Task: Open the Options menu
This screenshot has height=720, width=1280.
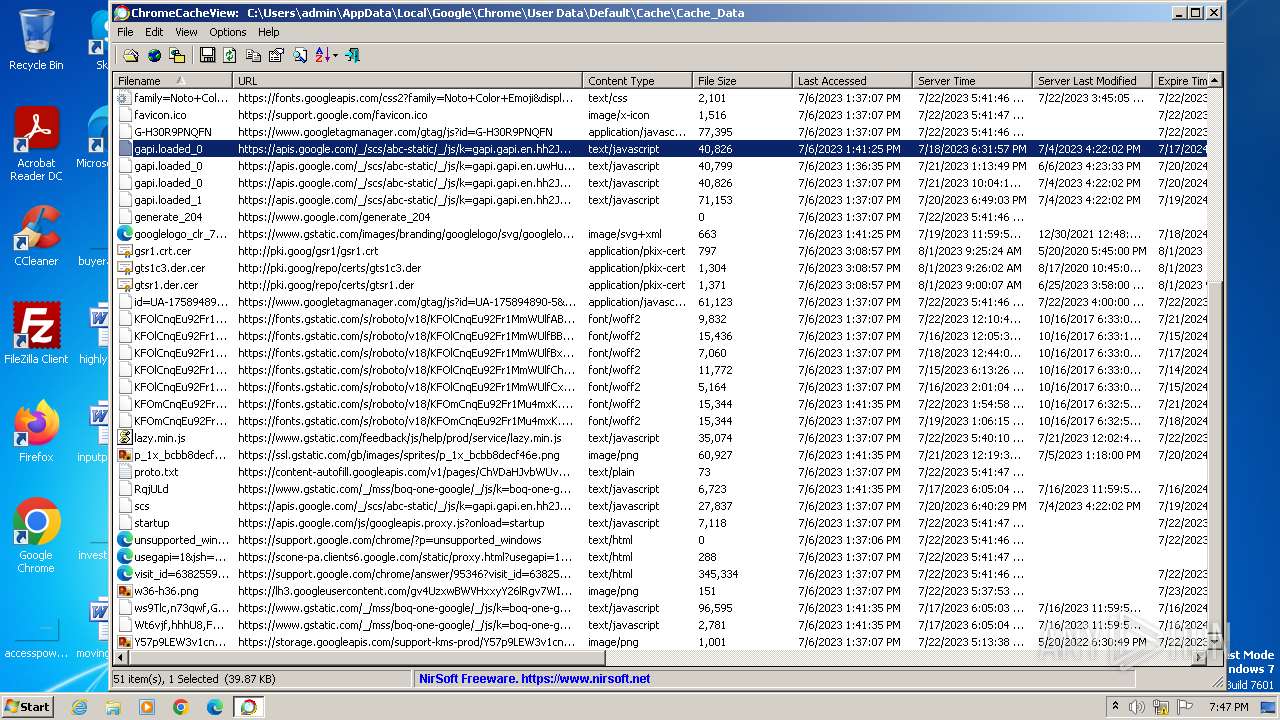Action: coord(228,32)
